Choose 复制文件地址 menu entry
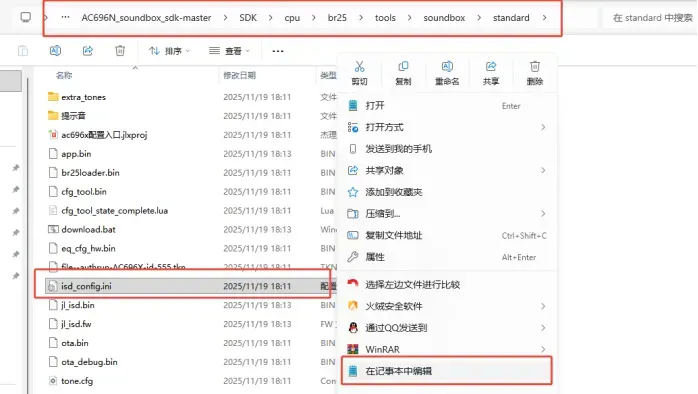This screenshot has width=698, height=394. [x=446, y=236]
